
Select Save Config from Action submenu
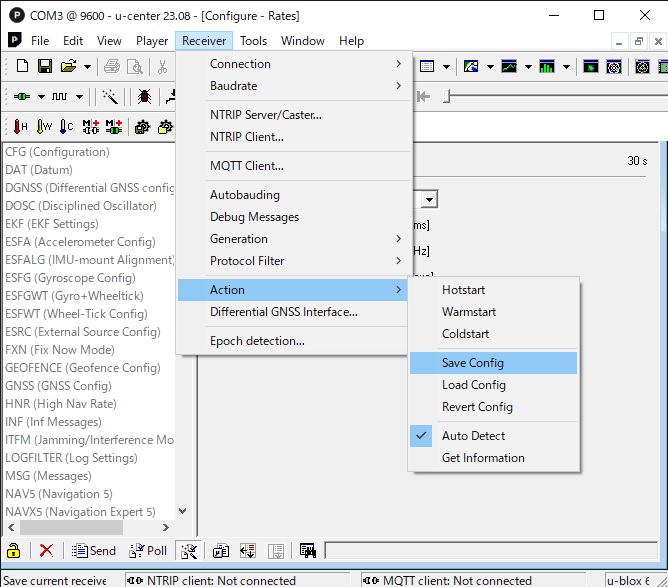pyautogui.click(x=493, y=363)
